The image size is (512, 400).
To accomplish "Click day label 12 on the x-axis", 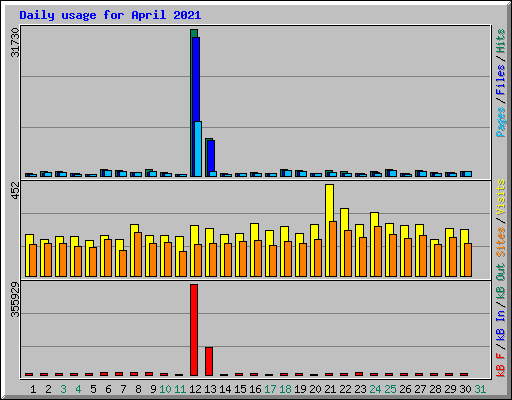I will (x=195, y=389).
